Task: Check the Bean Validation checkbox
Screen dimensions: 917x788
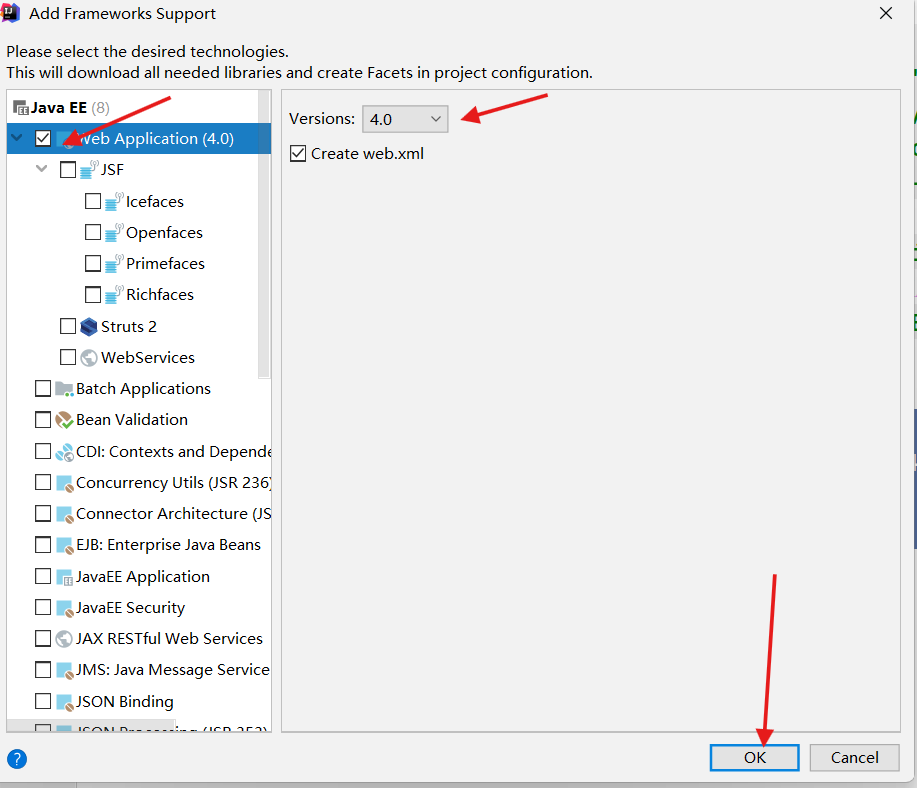Action: [43, 419]
